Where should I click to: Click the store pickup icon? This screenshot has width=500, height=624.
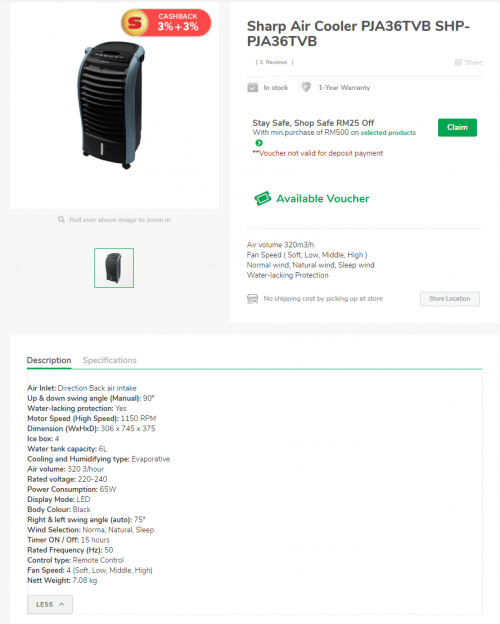click(252, 299)
